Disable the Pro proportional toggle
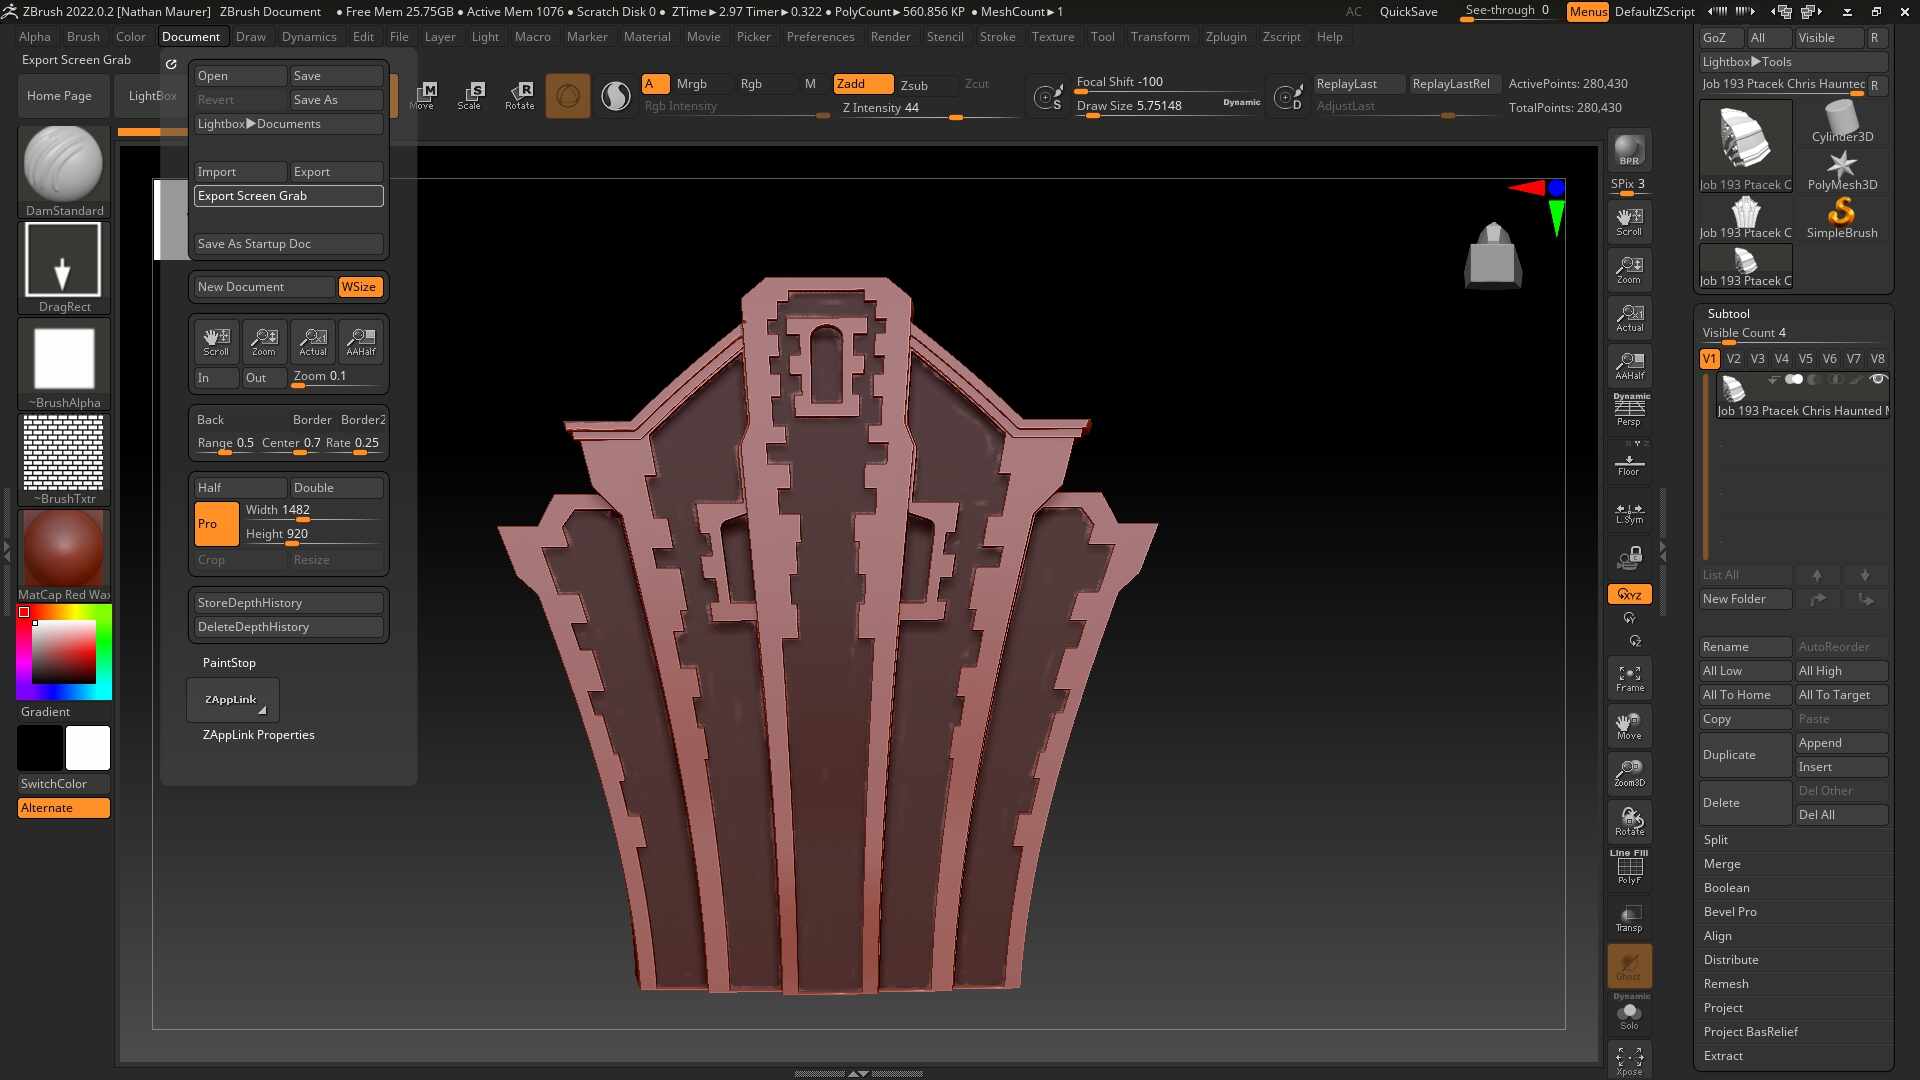The image size is (1920, 1080). pos(216,524)
